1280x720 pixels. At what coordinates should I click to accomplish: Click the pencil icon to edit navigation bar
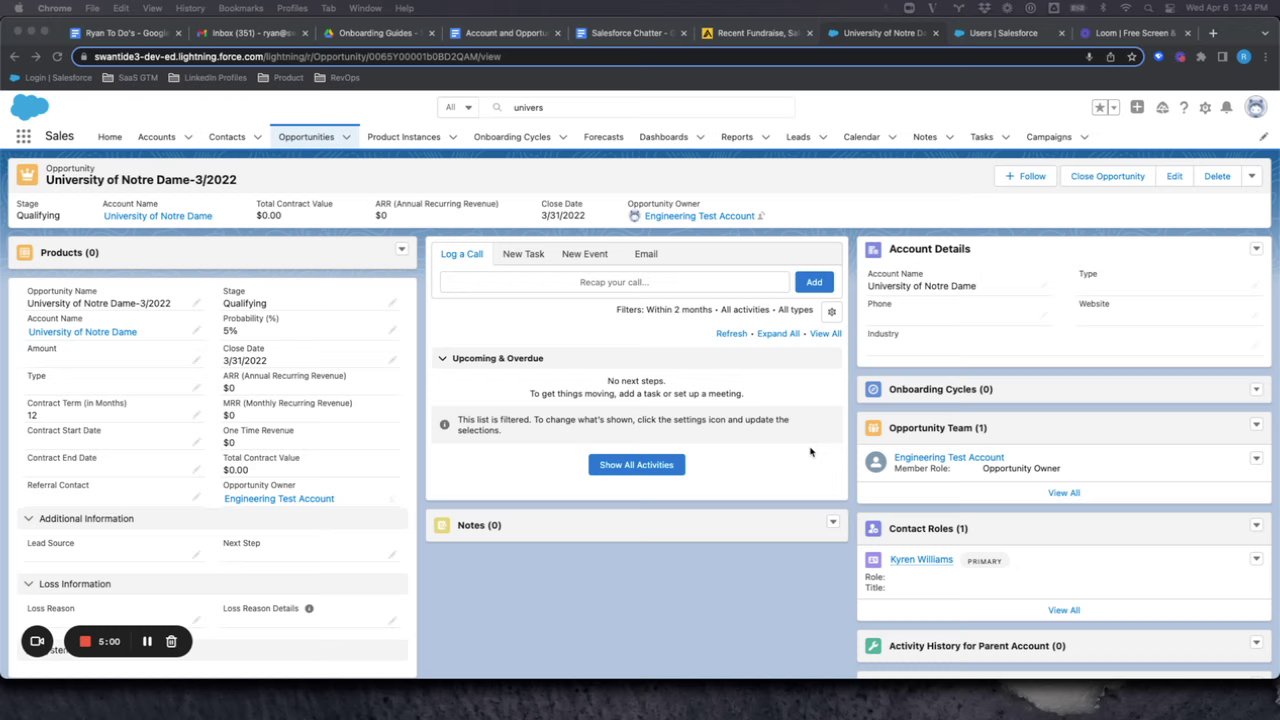pyautogui.click(x=1263, y=137)
